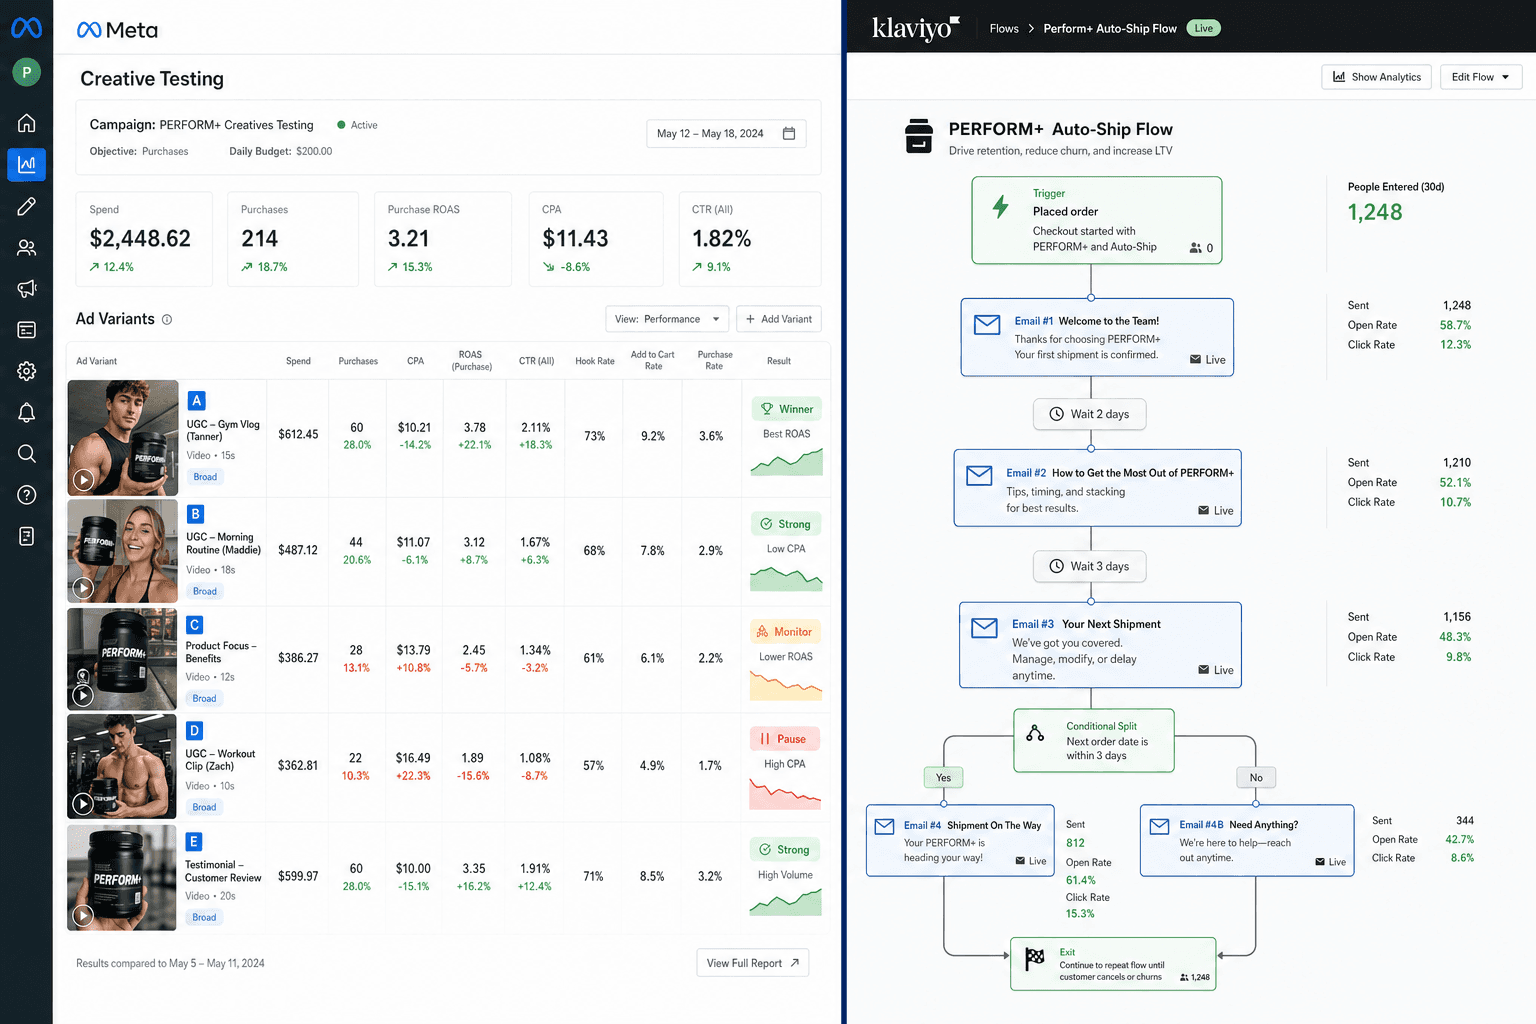Open the green P profile avatar

pos(26,72)
